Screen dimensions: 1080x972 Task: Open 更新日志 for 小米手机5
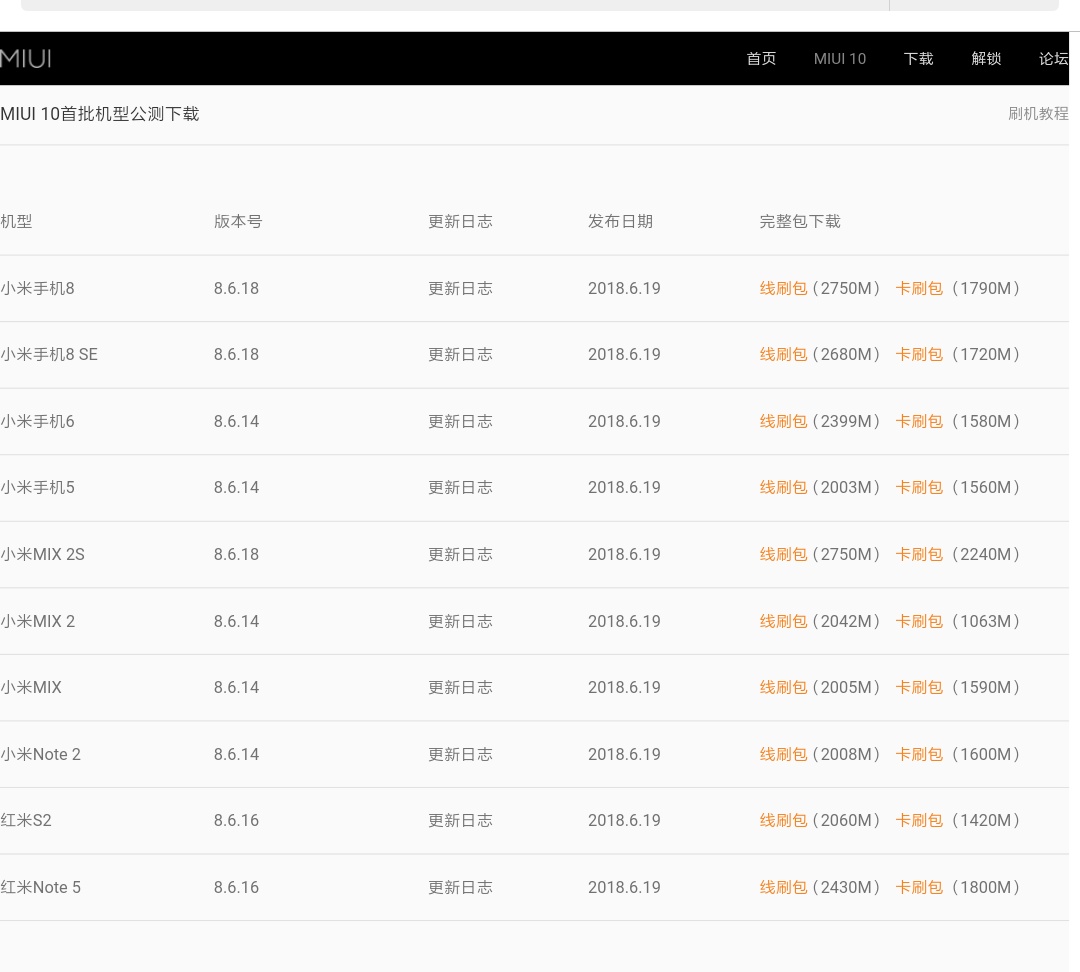(460, 487)
